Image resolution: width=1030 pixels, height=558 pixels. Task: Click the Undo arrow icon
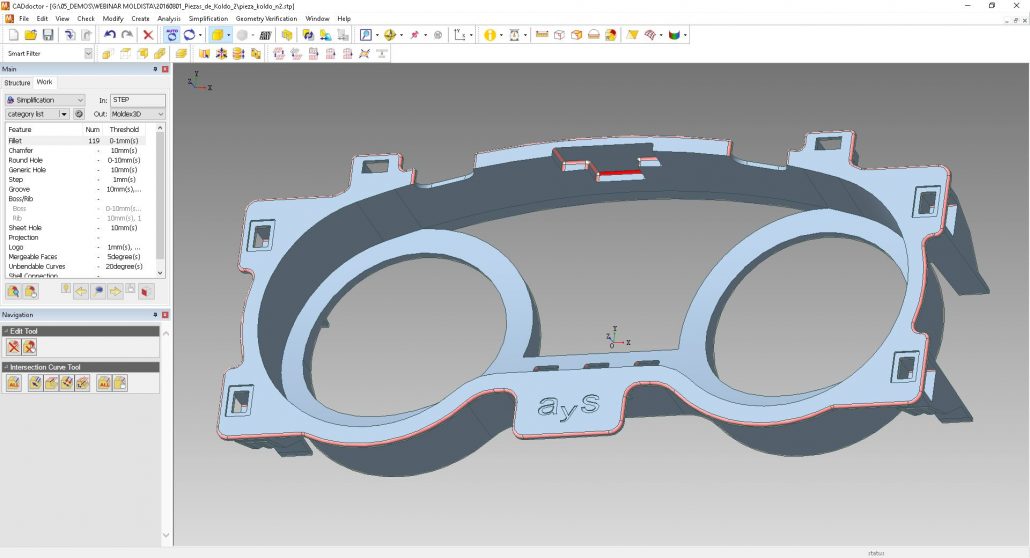[x=110, y=35]
